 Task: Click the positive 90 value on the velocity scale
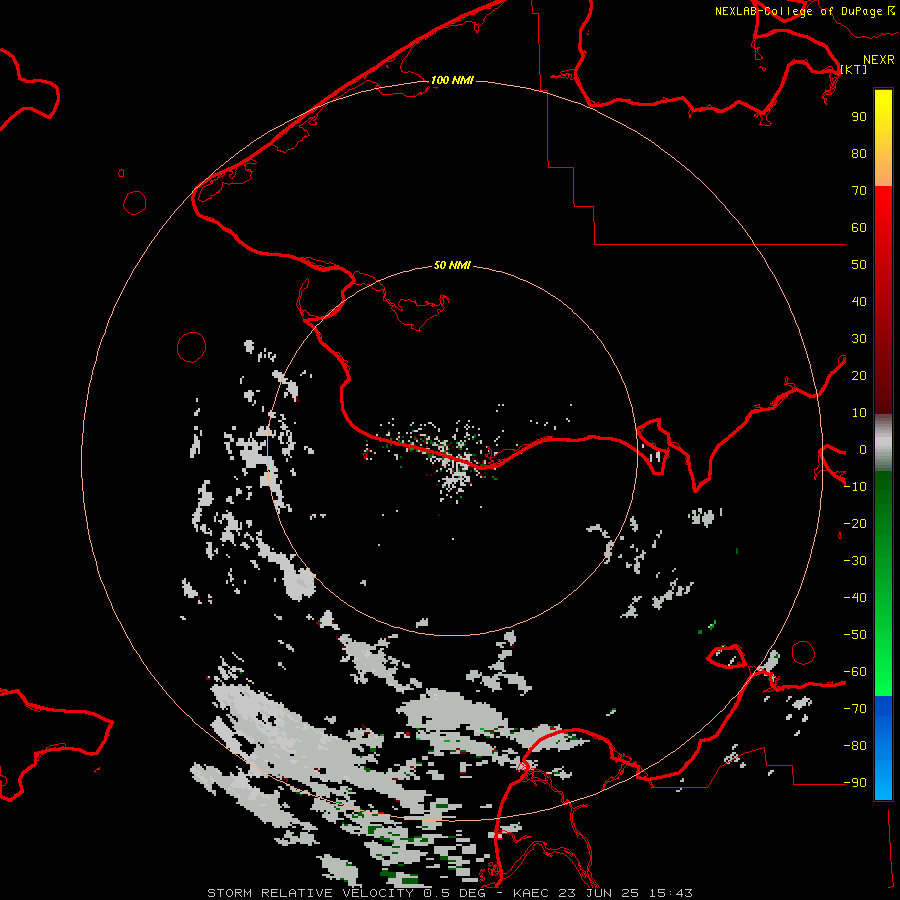click(859, 117)
